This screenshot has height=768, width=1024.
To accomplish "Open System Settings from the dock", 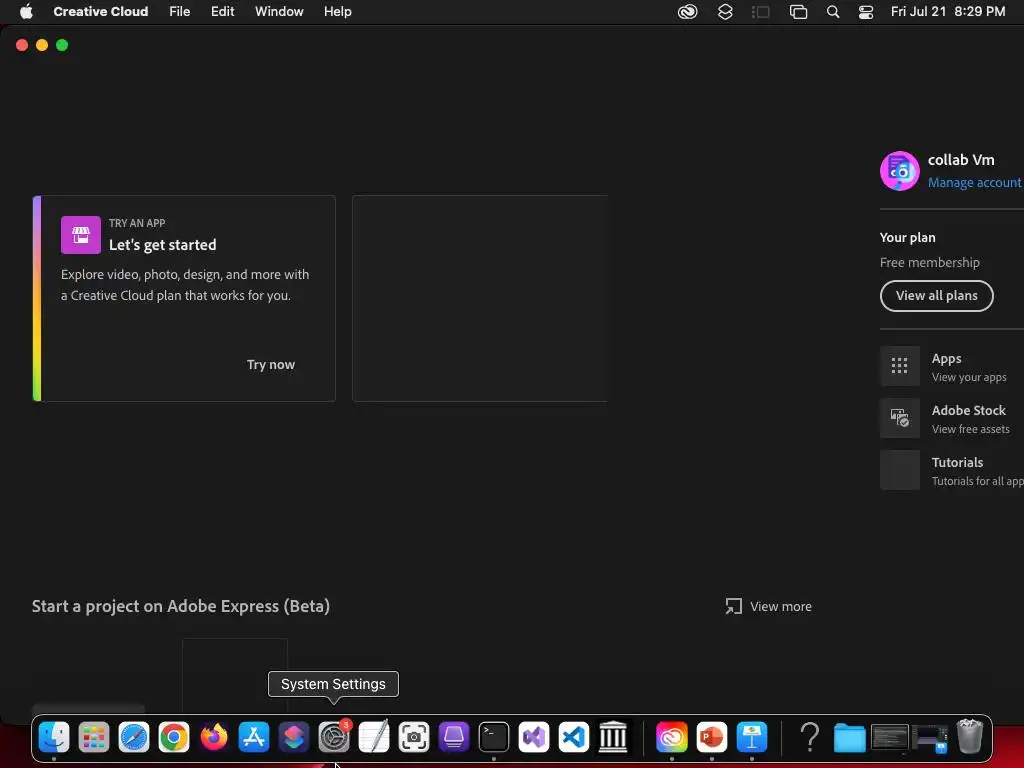I will click(334, 737).
